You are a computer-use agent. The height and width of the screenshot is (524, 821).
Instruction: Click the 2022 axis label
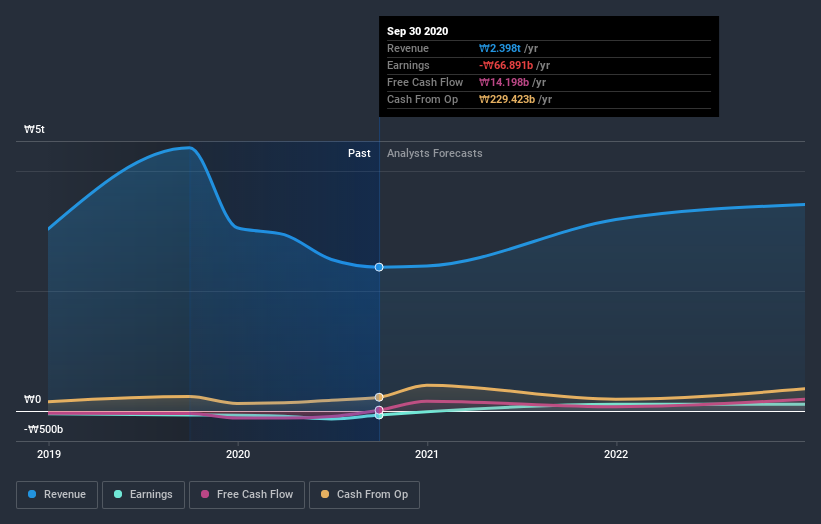click(x=616, y=454)
